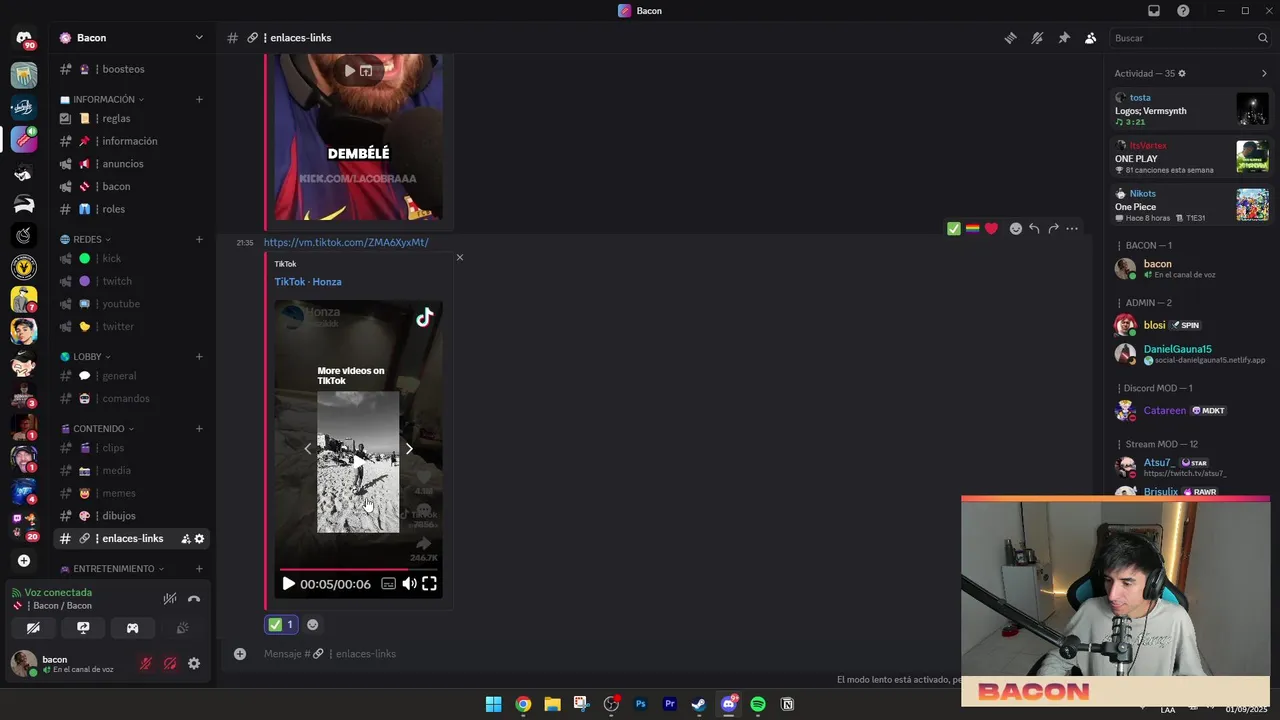Toggle channel notification mute bell icon
Screen dimensions: 1280x720
[1037, 38]
